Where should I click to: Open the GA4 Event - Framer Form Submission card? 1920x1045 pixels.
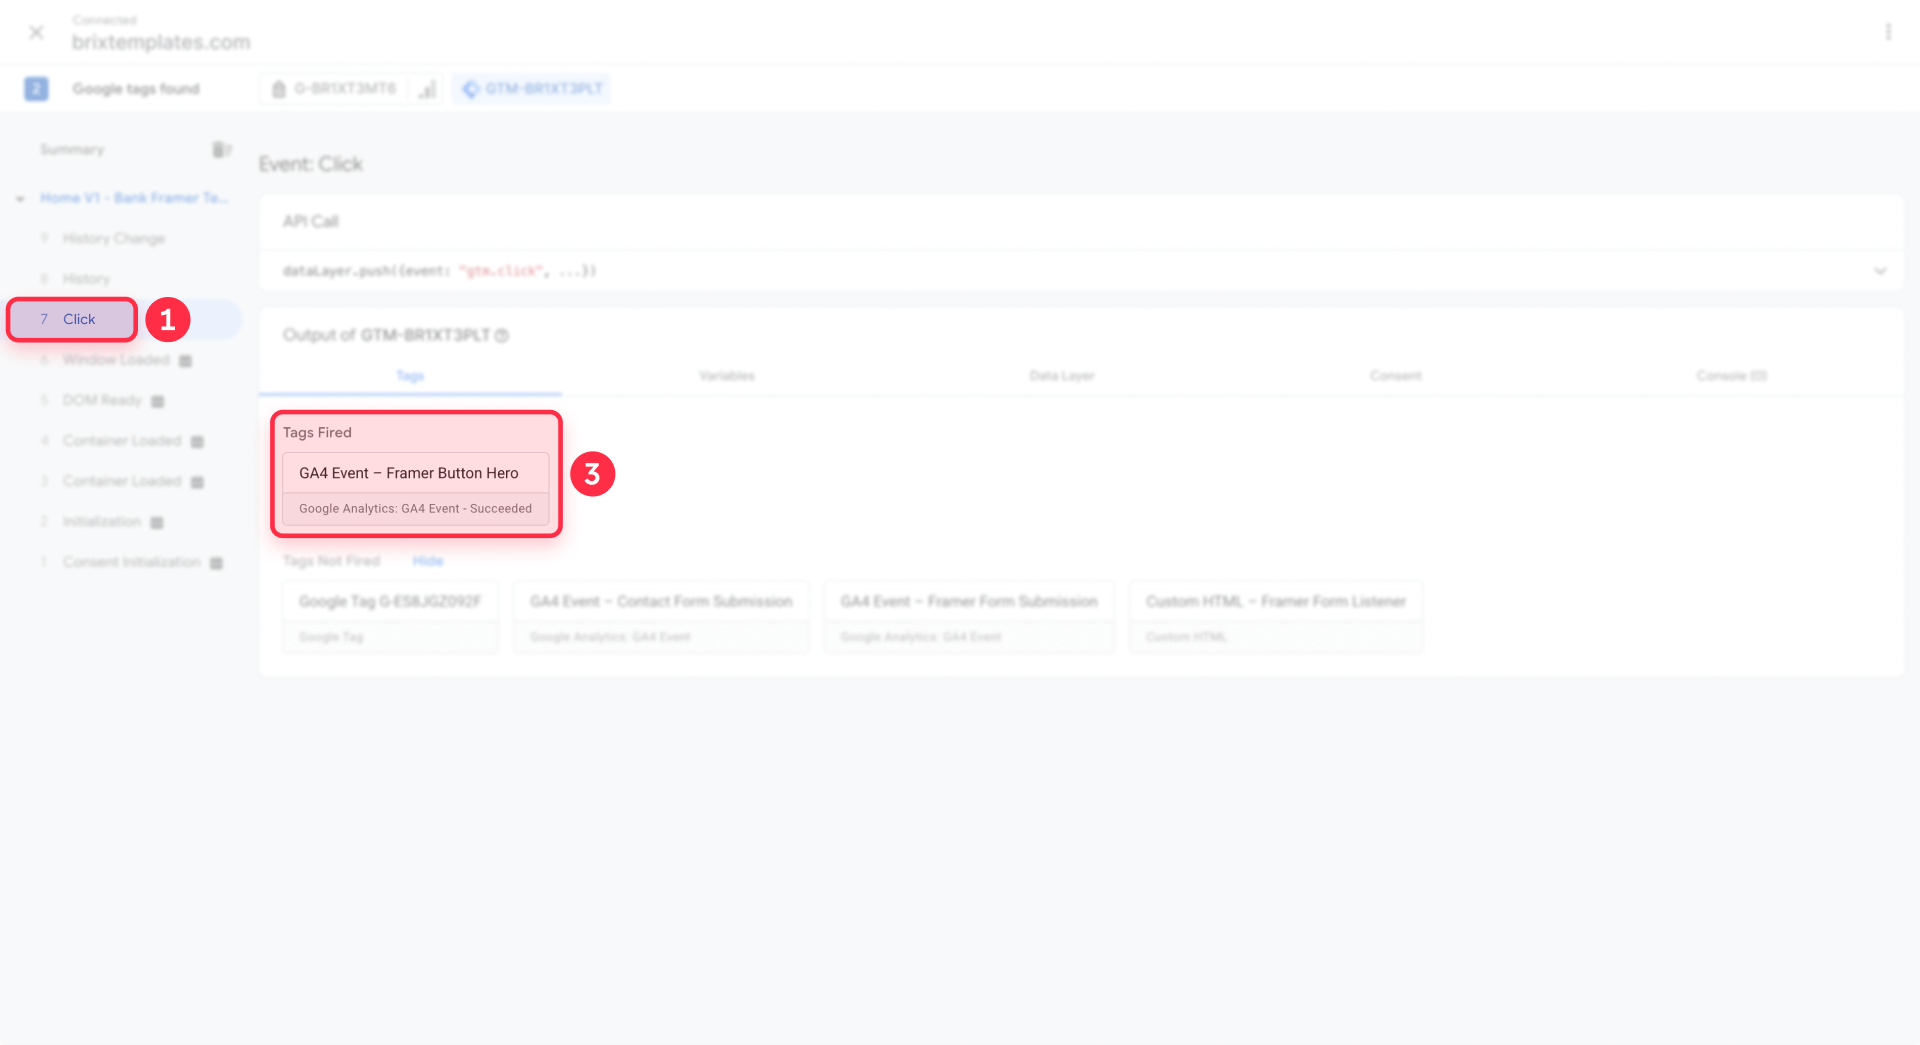pyautogui.click(x=969, y=617)
